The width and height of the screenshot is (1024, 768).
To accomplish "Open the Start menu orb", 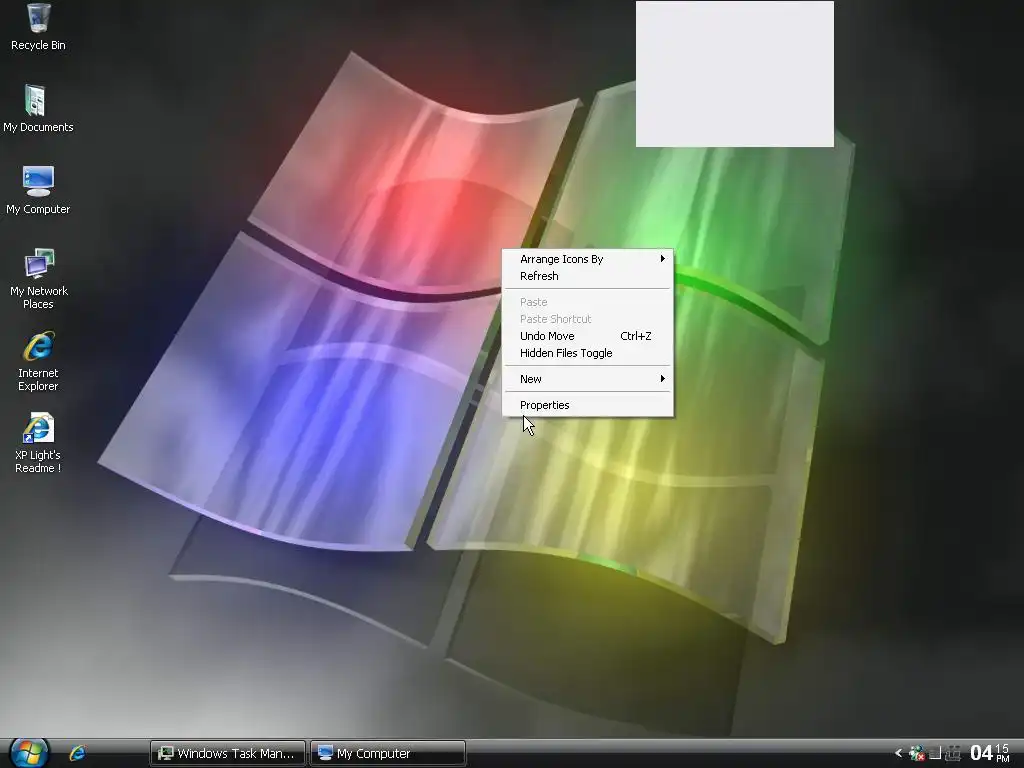I will tap(29, 753).
